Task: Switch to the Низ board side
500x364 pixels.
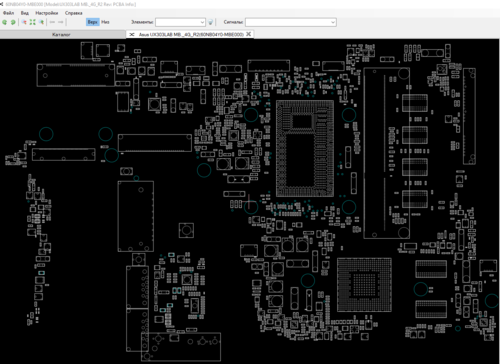Action: point(105,22)
